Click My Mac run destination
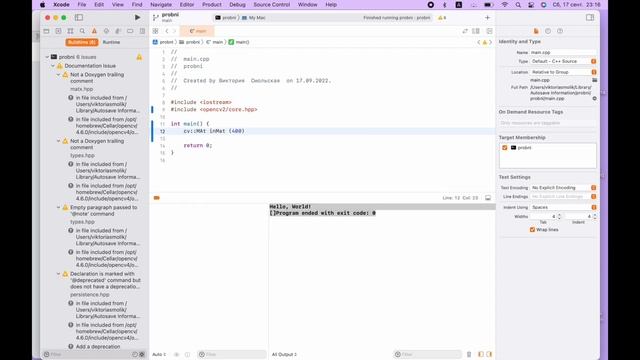 [x=253, y=18]
